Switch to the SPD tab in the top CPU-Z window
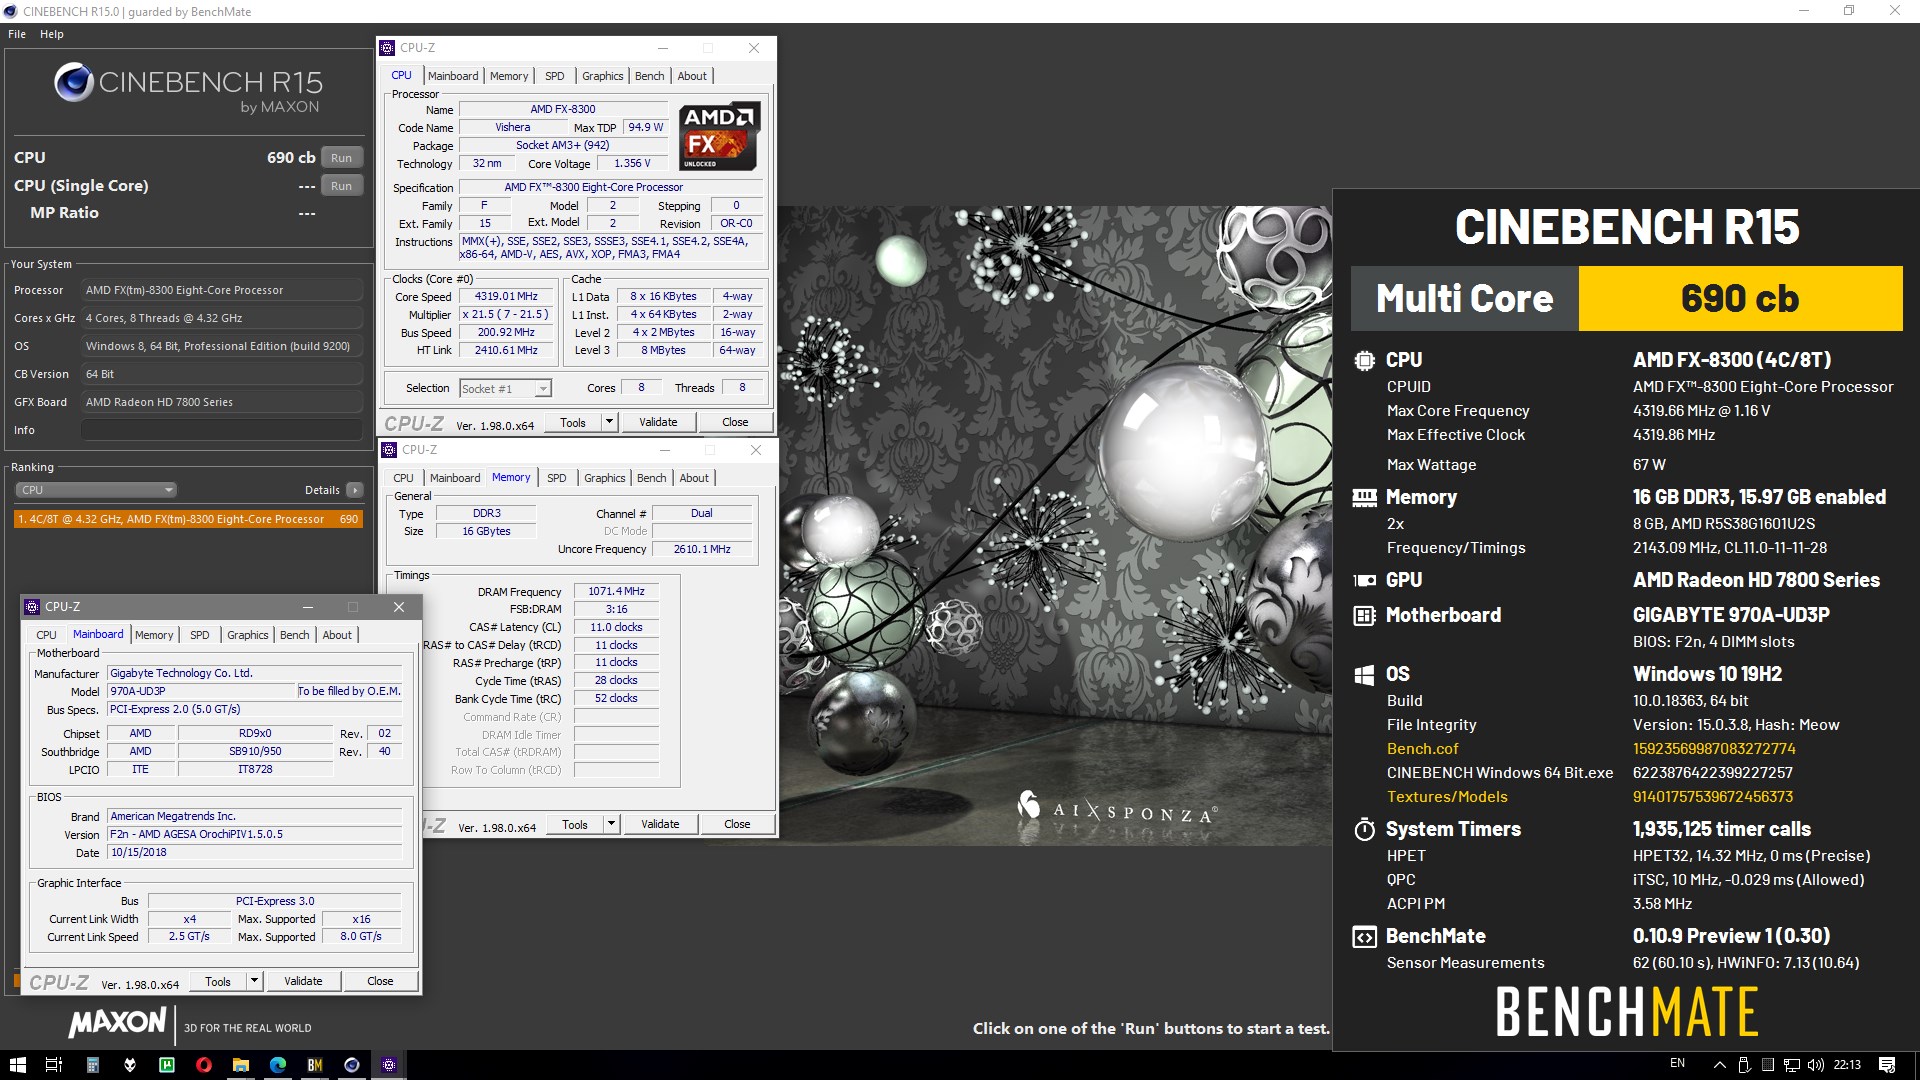 (555, 76)
